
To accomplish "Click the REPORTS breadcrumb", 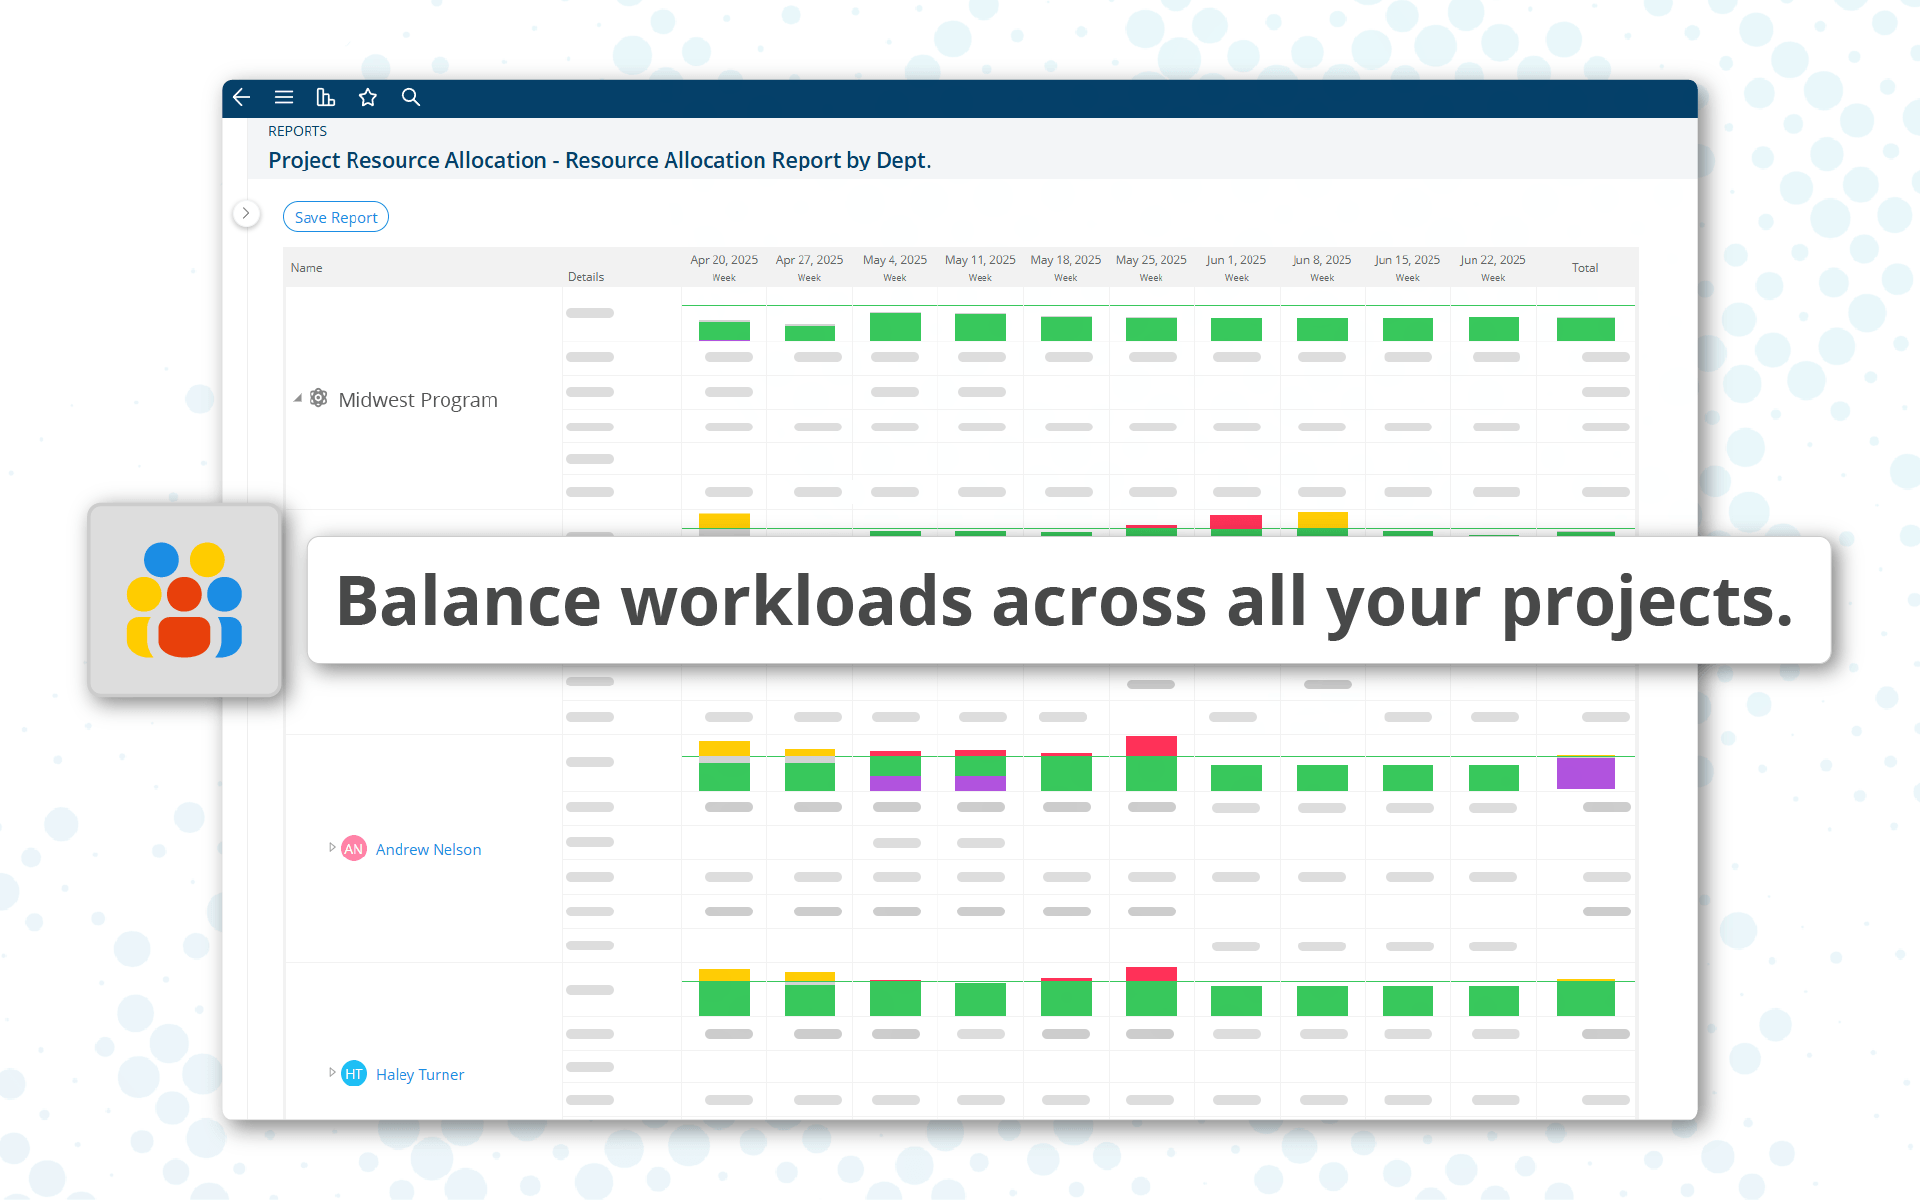I will (297, 131).
